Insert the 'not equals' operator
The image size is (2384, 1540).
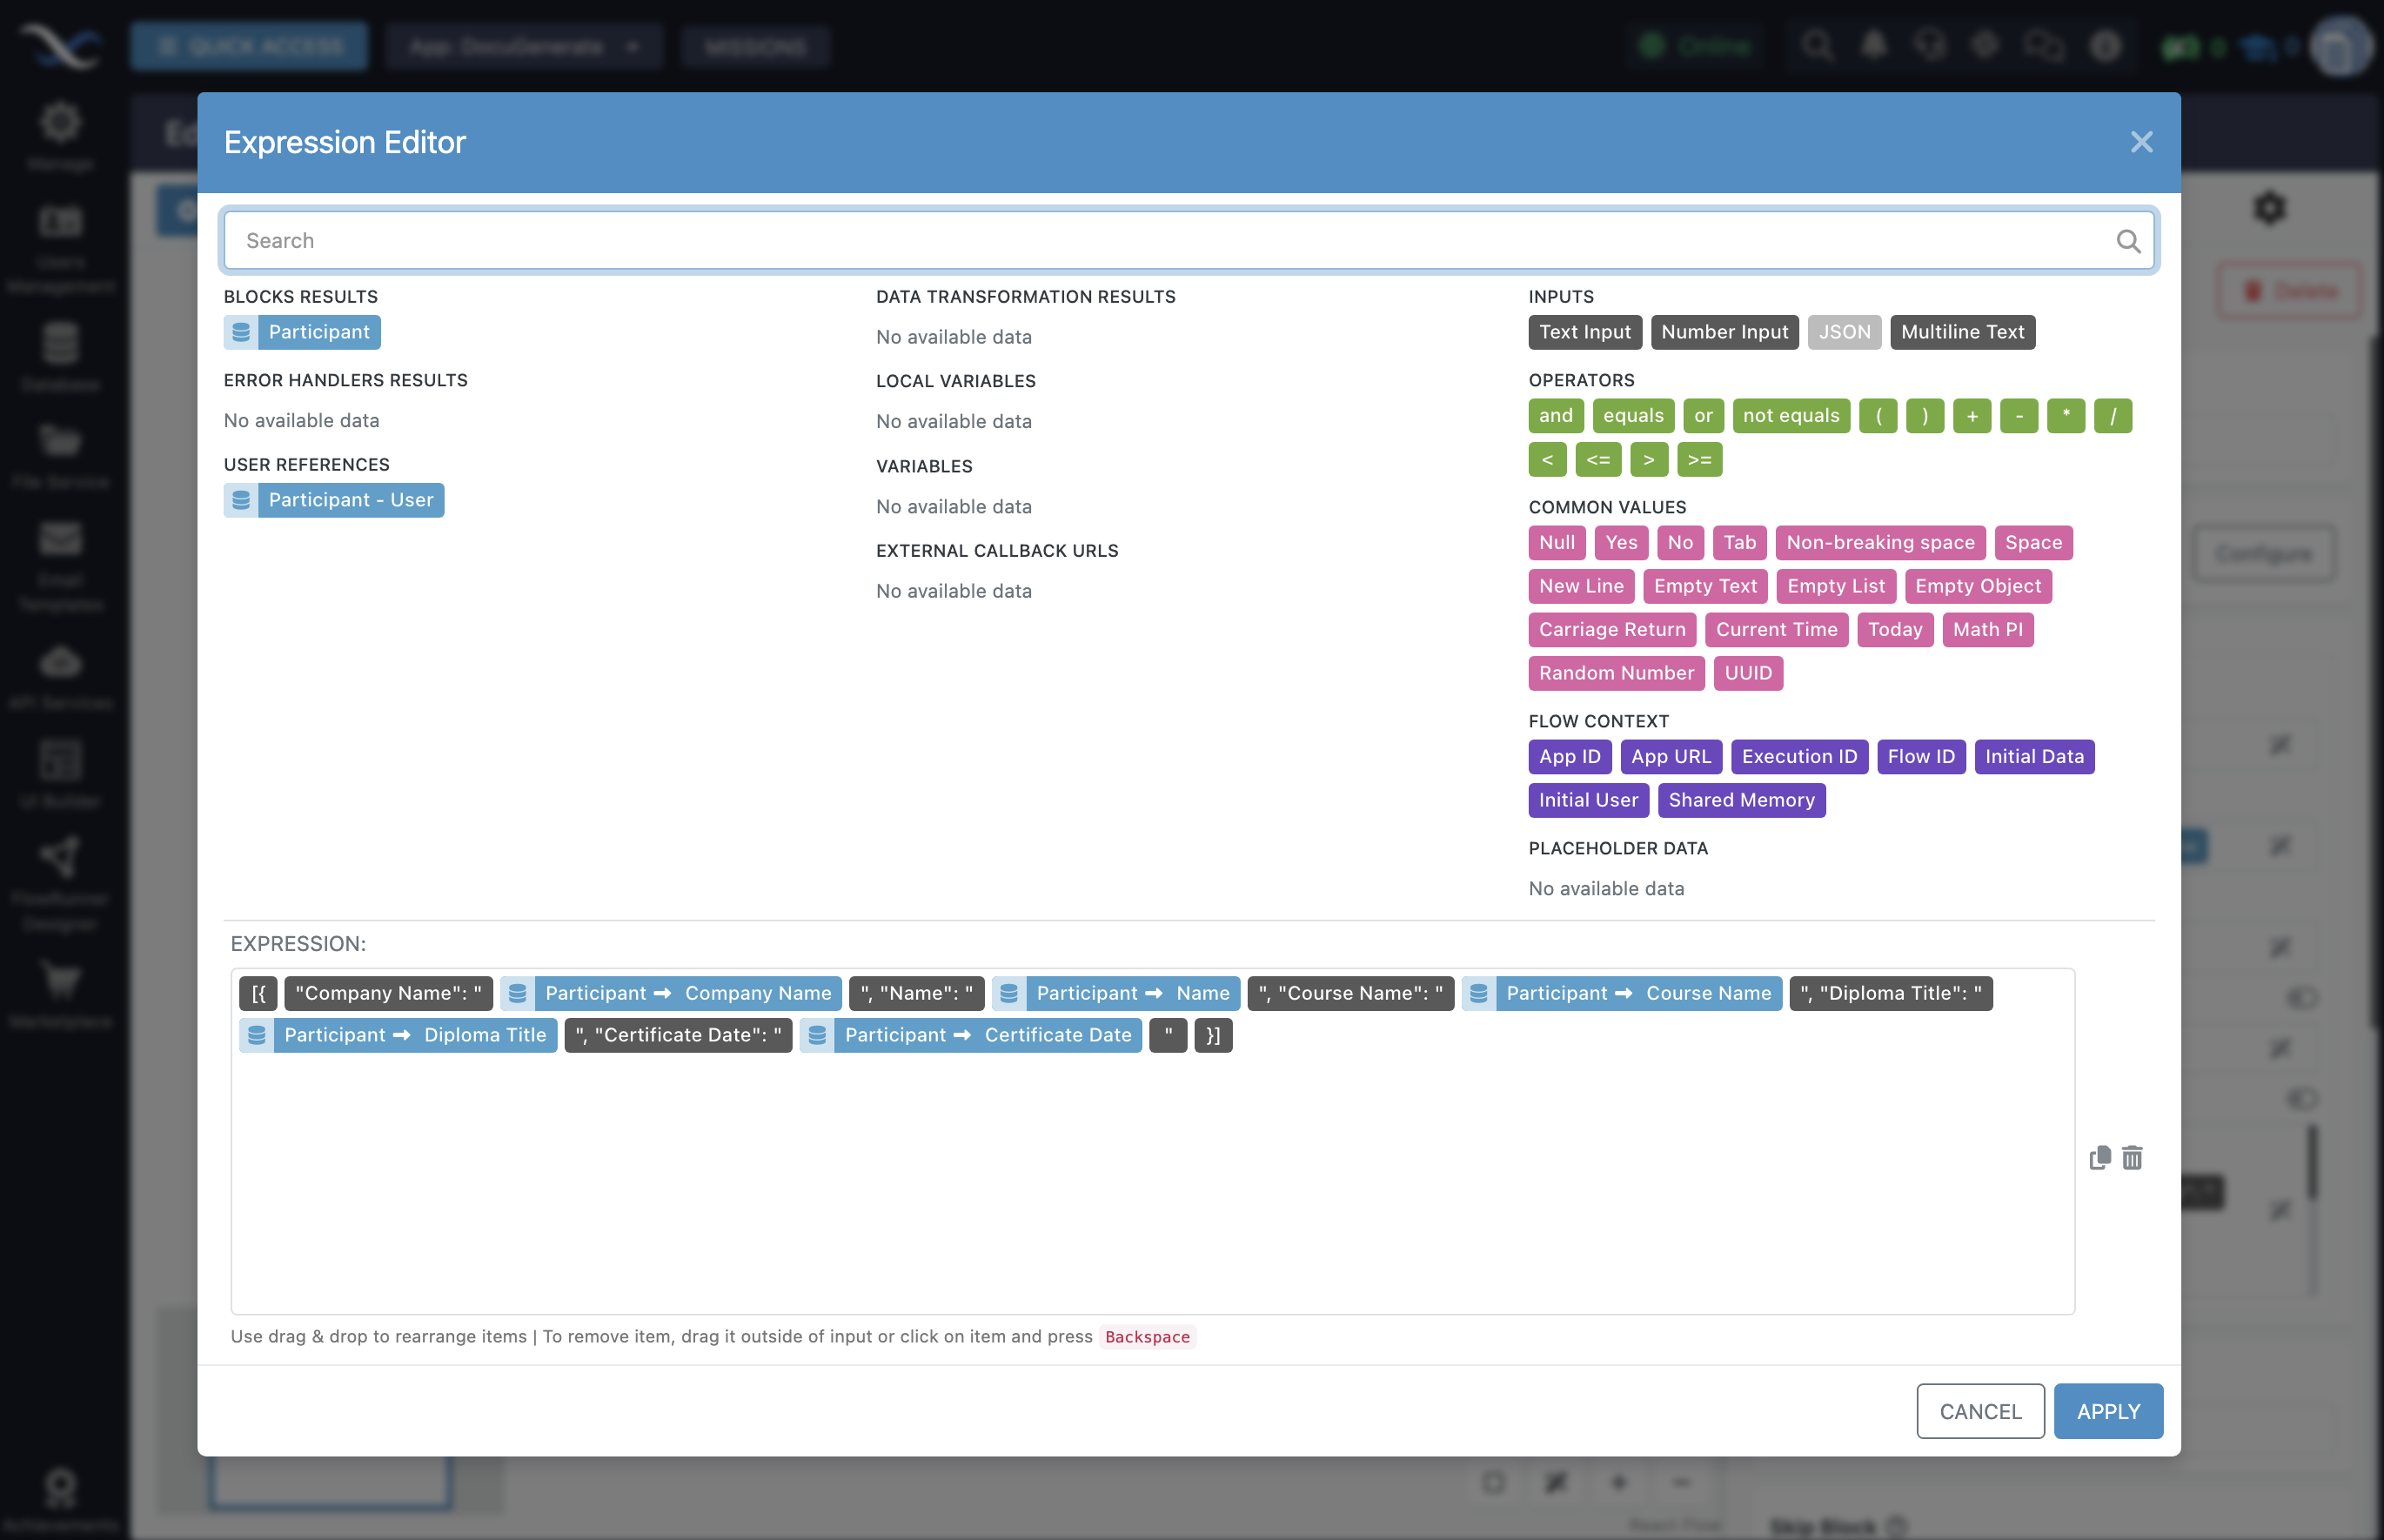click(x=1790, y=416)
